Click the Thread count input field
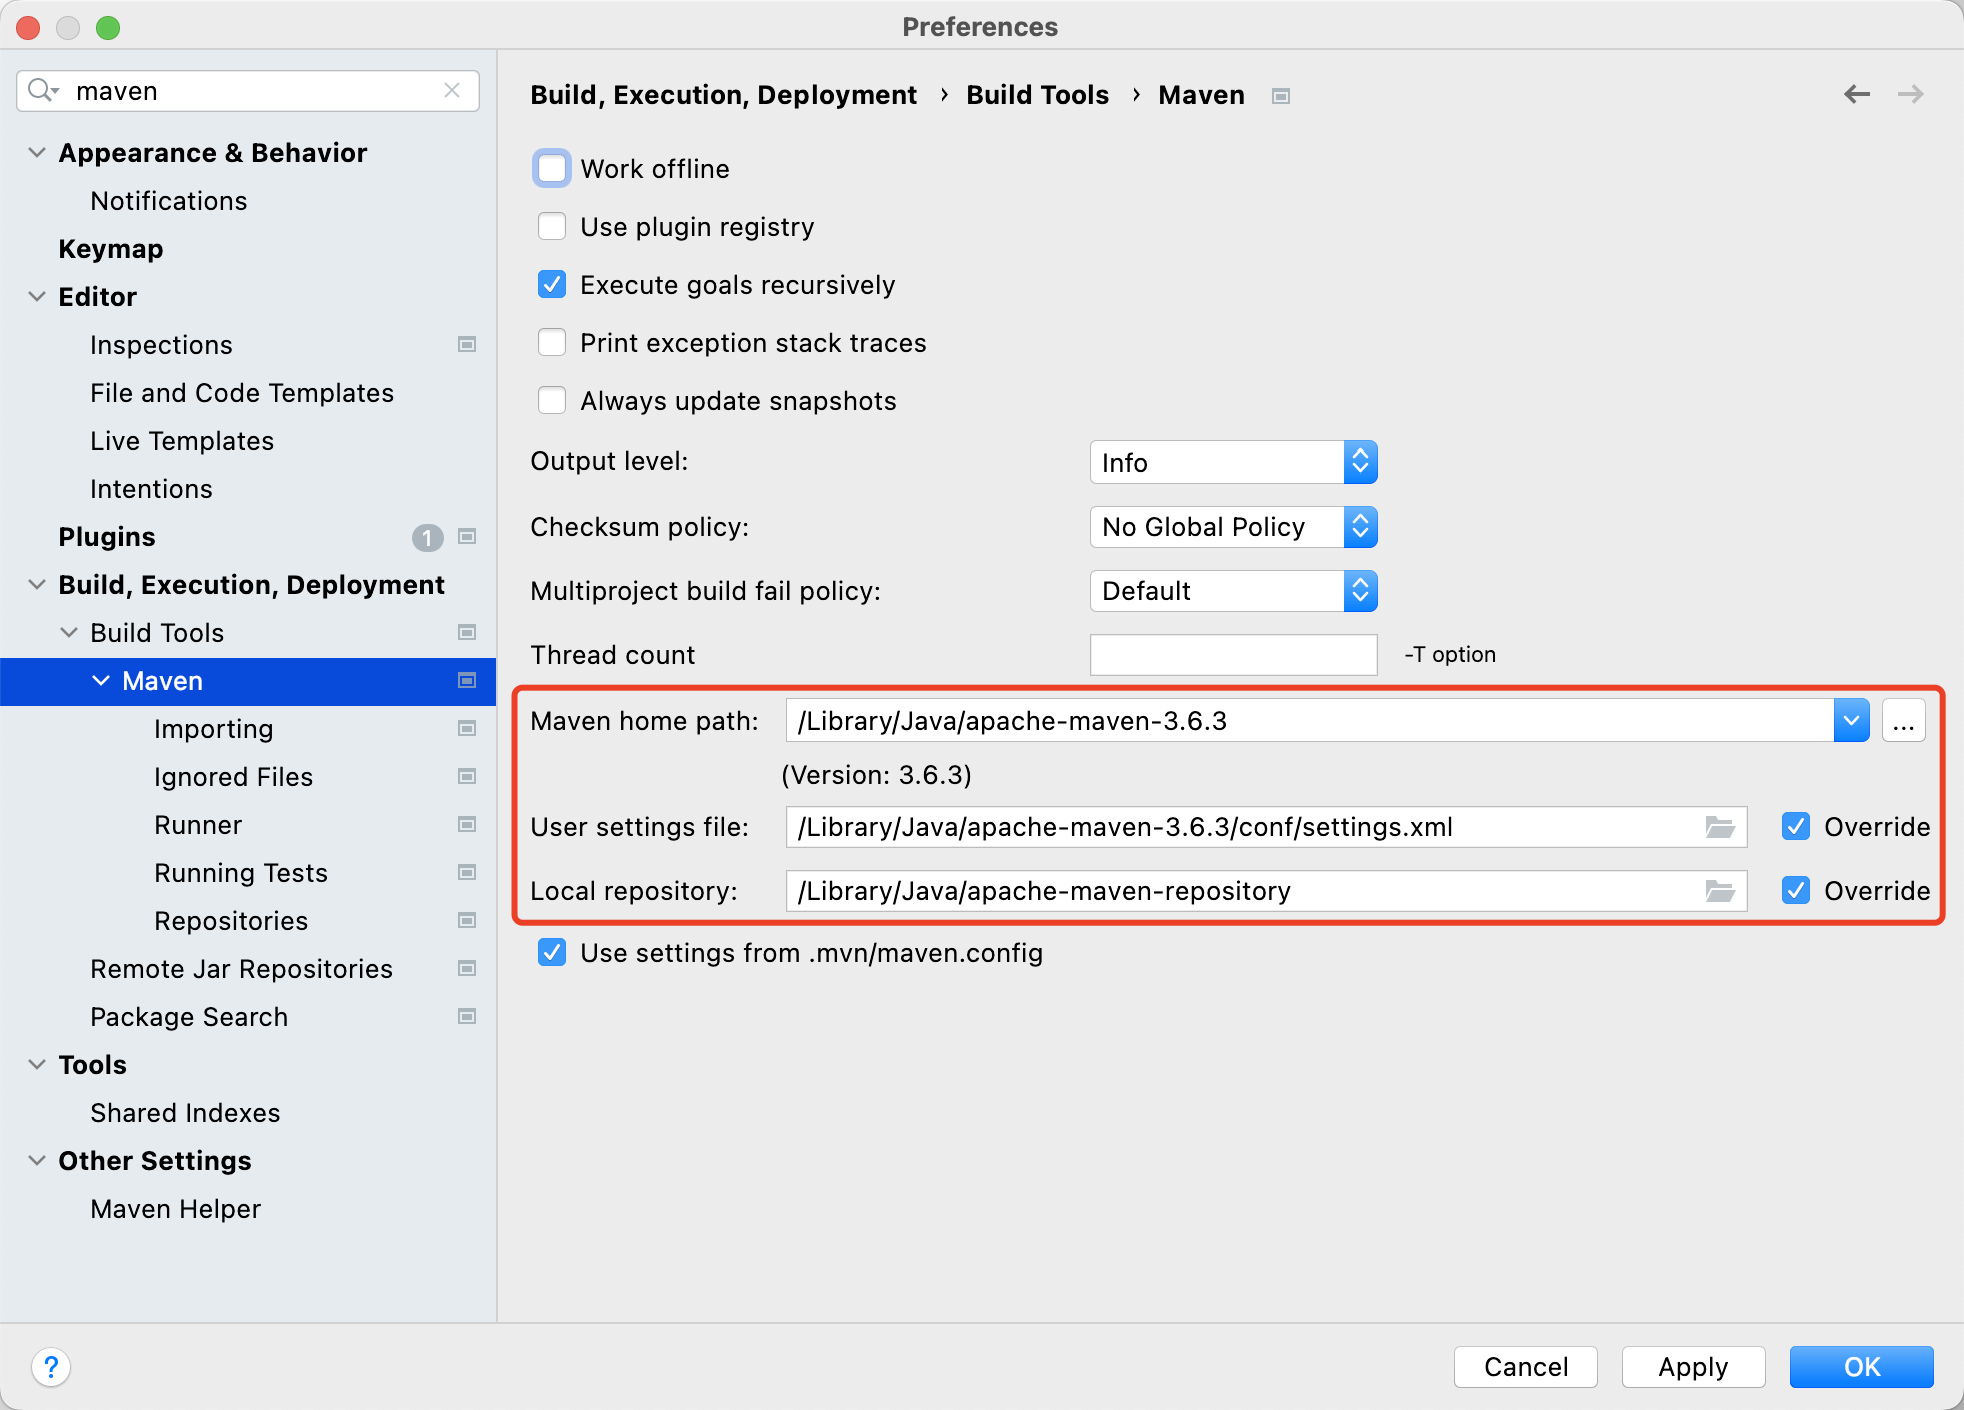This screenshot has height=1410, width=1964. pos(1233,655)
